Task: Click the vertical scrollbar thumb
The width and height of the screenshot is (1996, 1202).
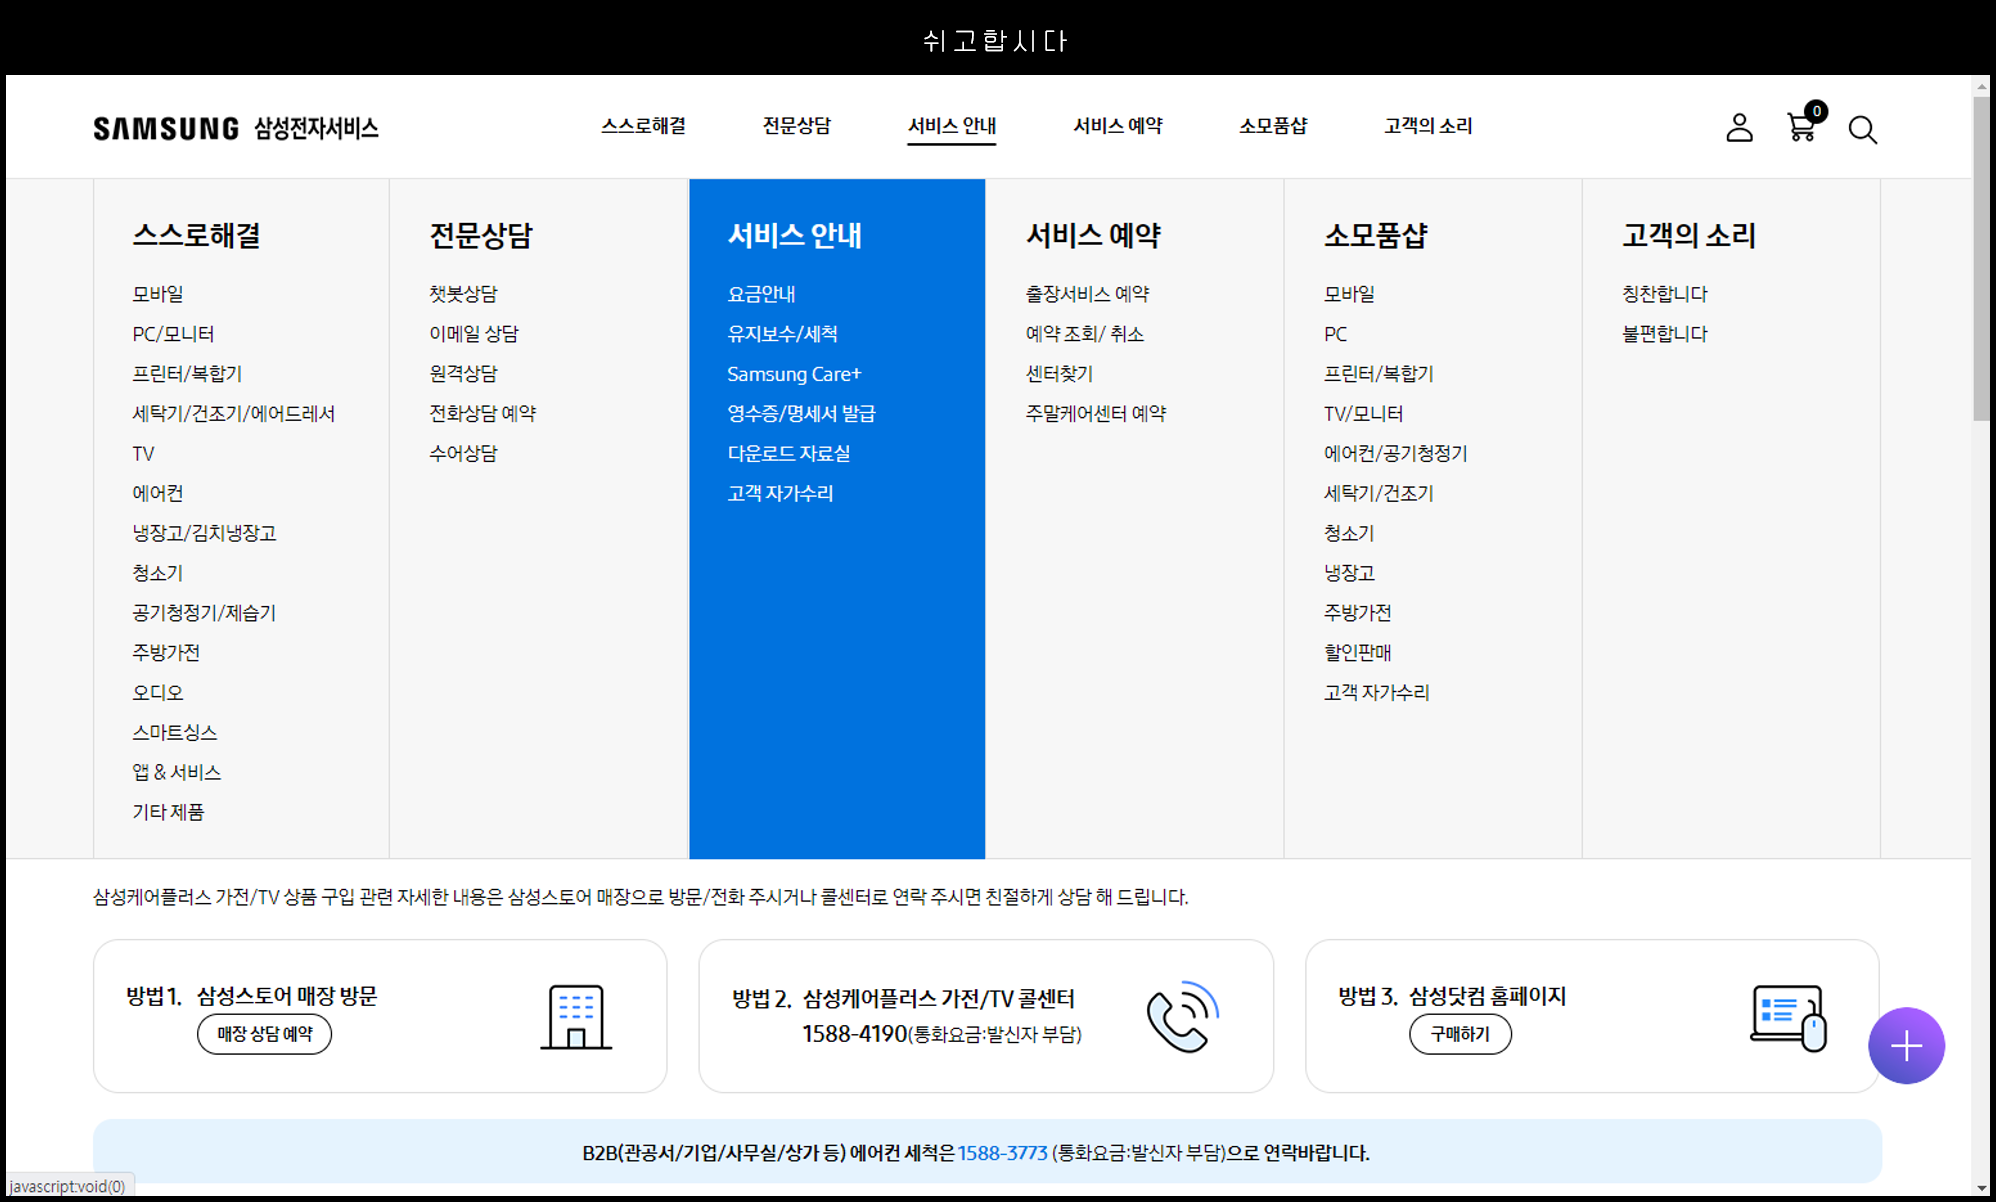Action: pyautogui.click(x=1981, y=258)
